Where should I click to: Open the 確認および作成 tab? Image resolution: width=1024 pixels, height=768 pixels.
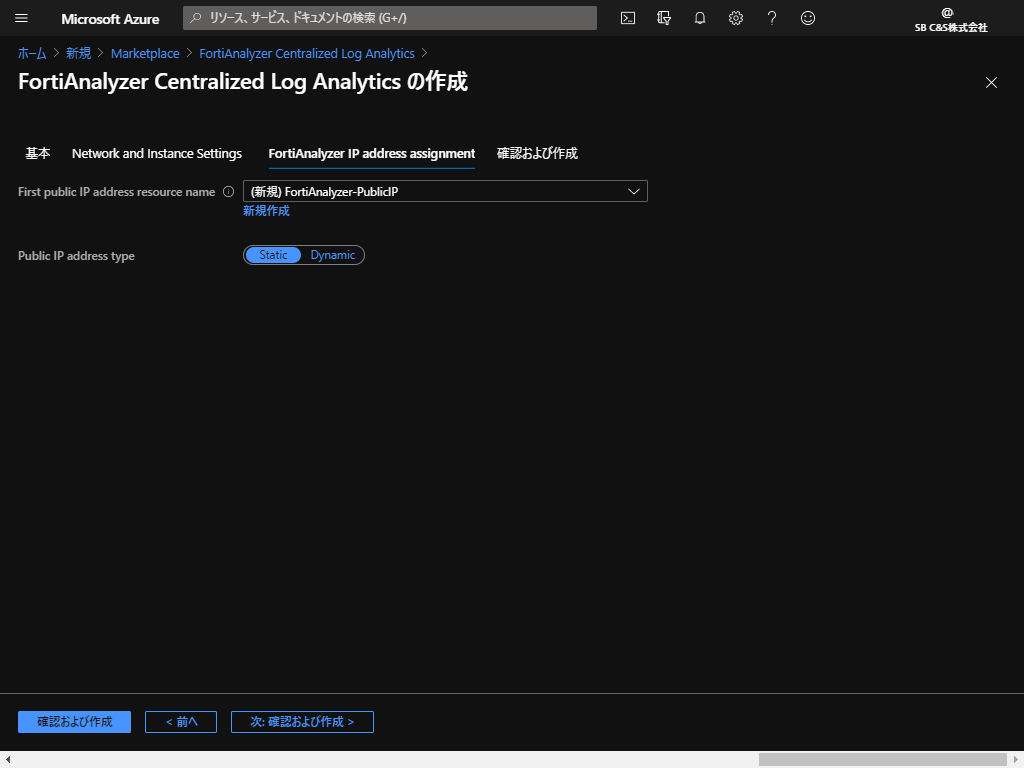pos(537,153)
